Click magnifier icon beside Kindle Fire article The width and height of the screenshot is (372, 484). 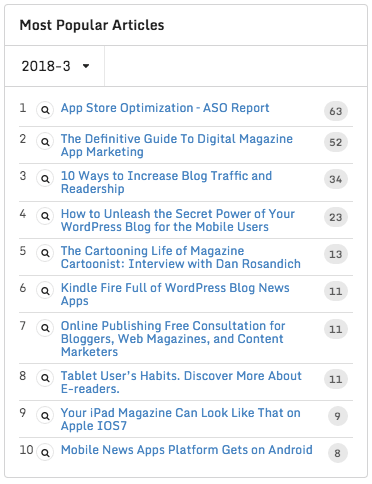pyautogui.click(x=45, y=290)
